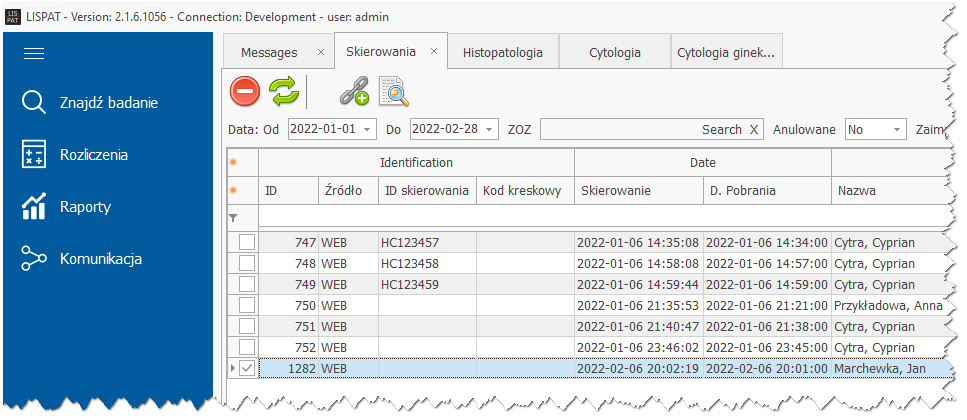The width and height of the screenshot is (967, 420).
Task: Click the ZOZ search input field
Action: [615, 130]
